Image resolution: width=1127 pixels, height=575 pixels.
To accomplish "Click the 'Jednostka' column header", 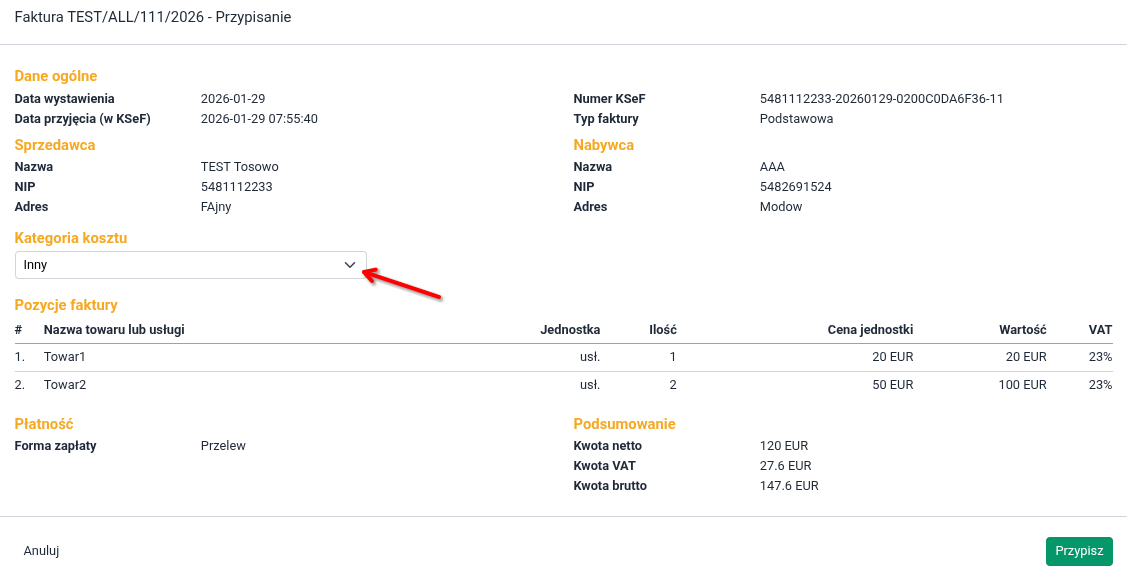I will coord(569,330).
